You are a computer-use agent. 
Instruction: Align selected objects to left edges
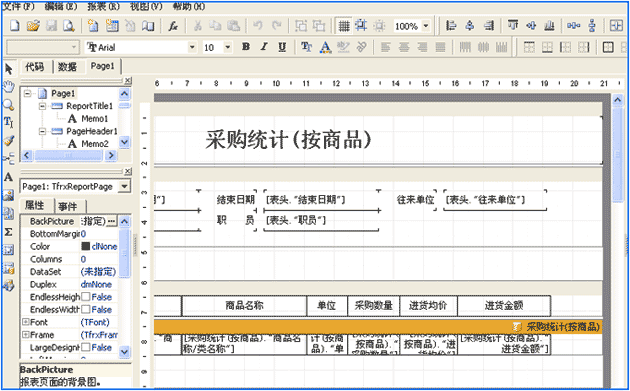coord(451,26)
